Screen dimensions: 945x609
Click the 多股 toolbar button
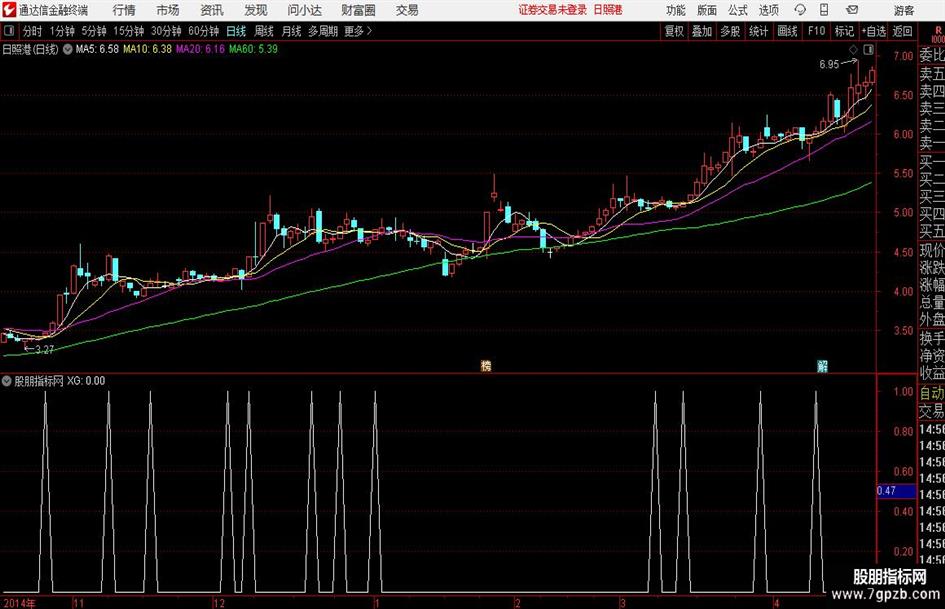[730, 31]
